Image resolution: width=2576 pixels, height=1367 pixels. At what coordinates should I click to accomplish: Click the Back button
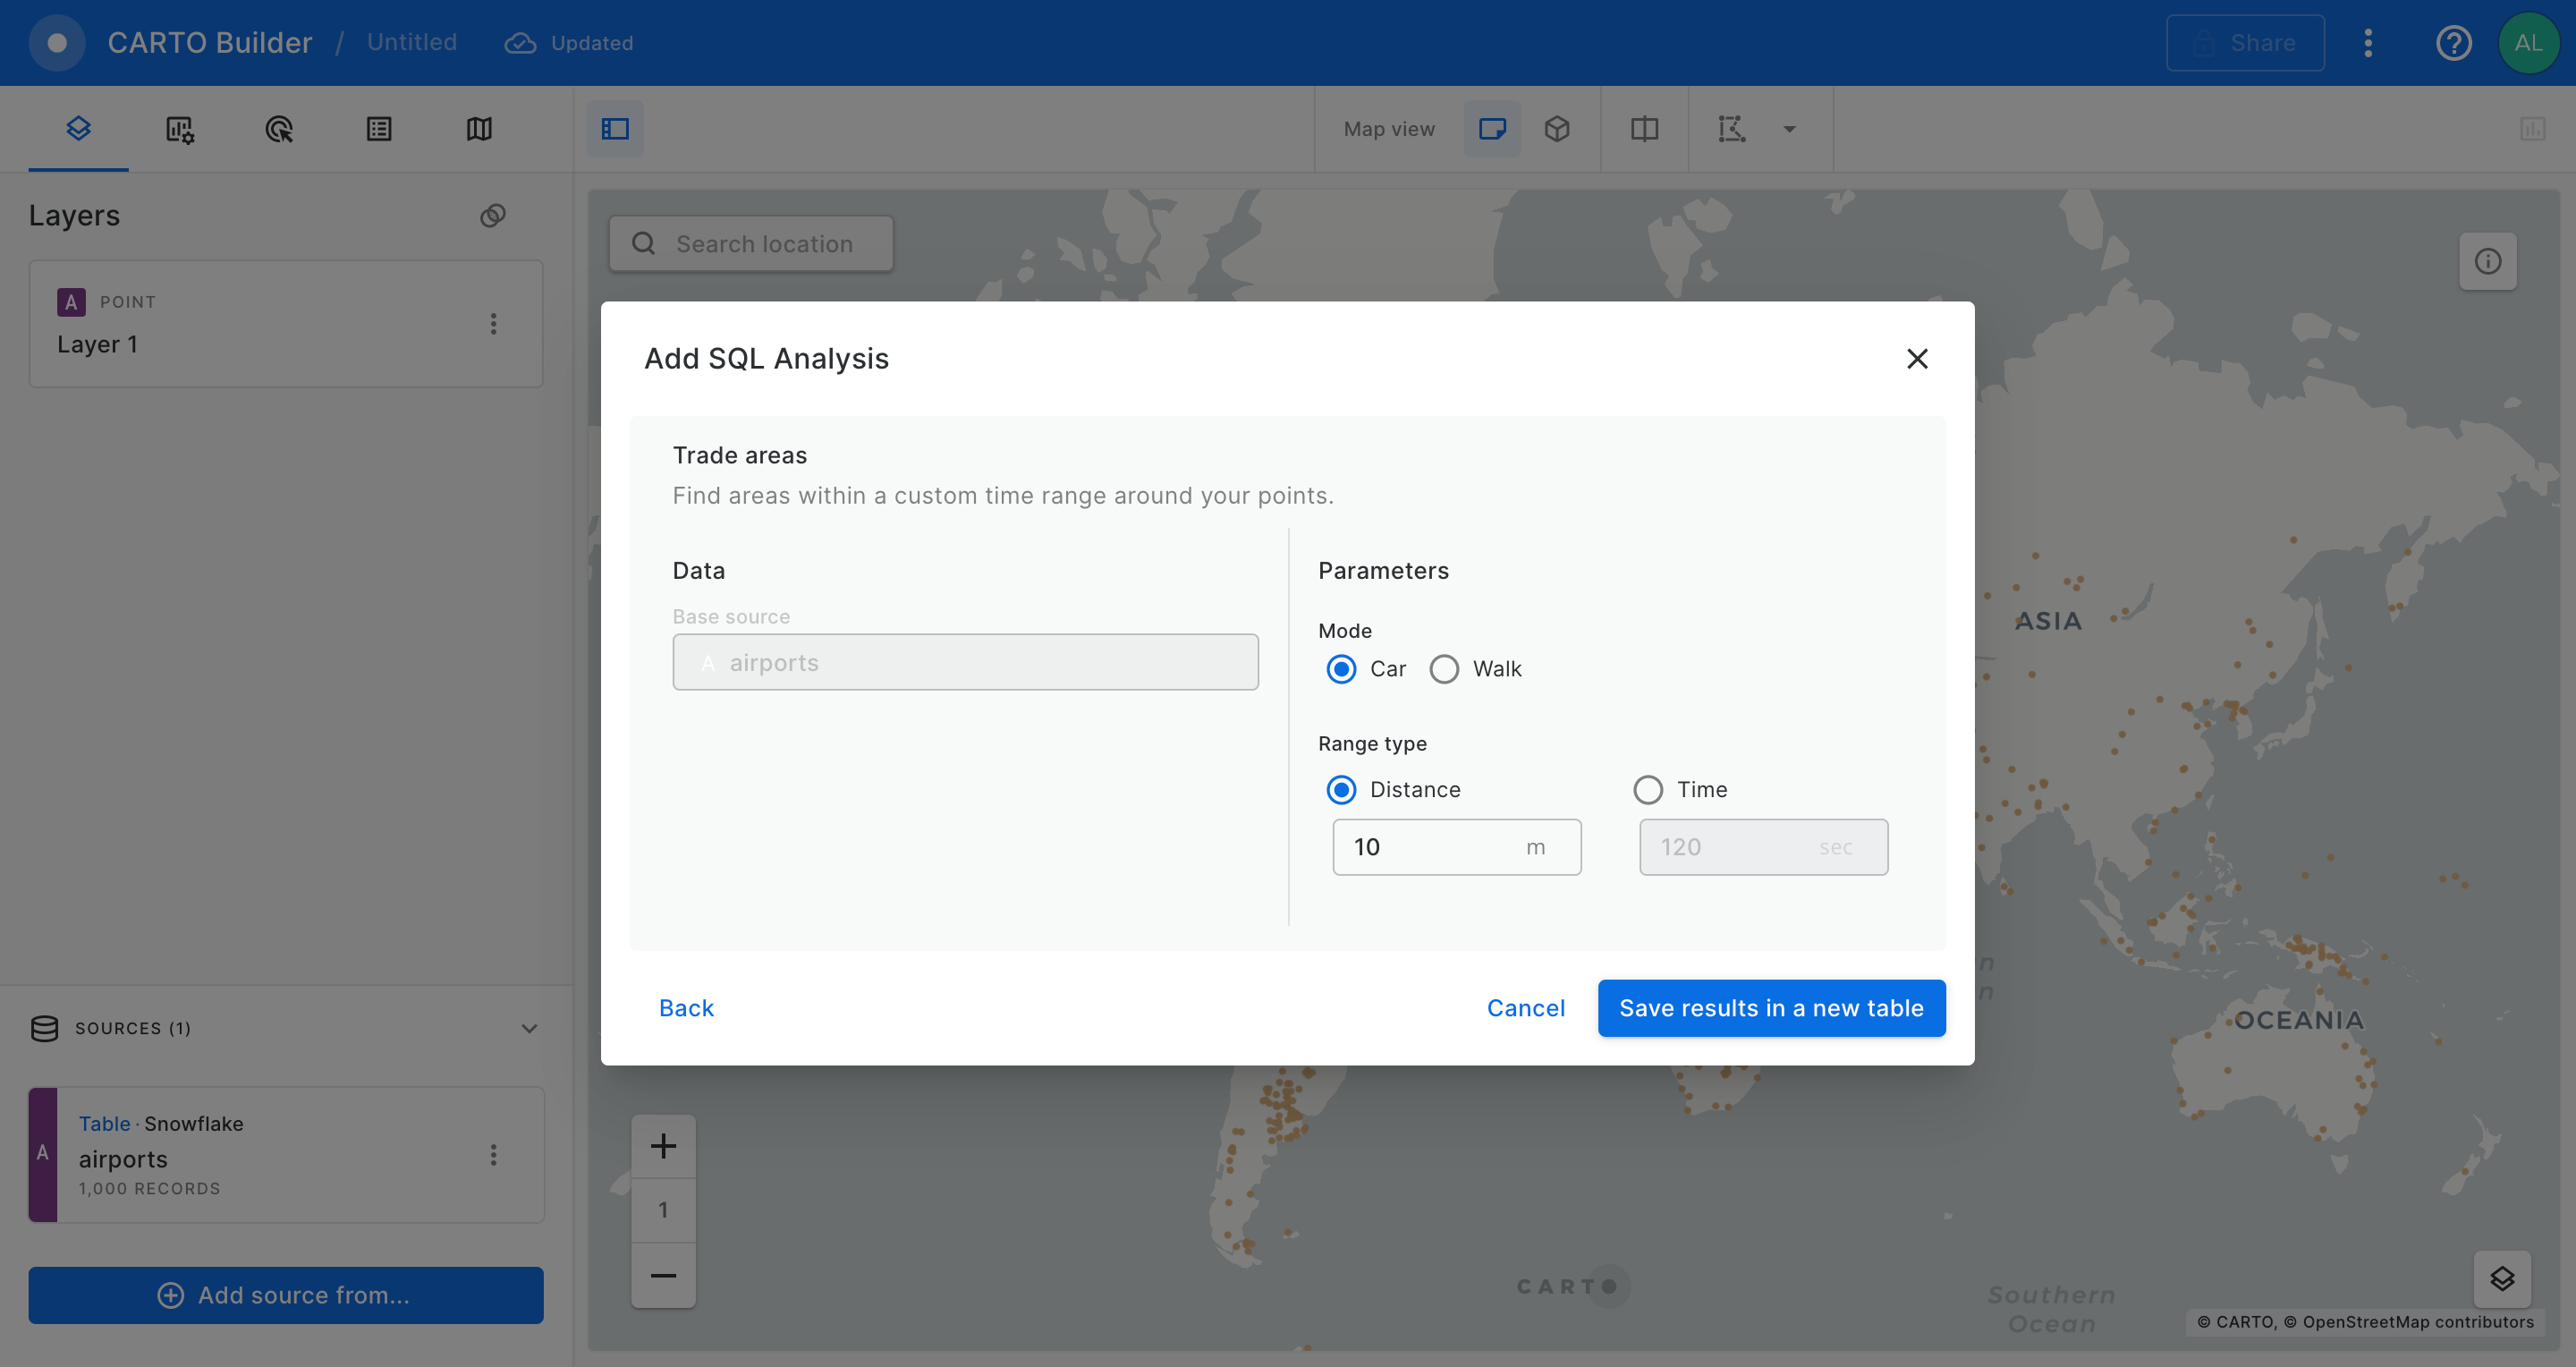coord(686,1008)
